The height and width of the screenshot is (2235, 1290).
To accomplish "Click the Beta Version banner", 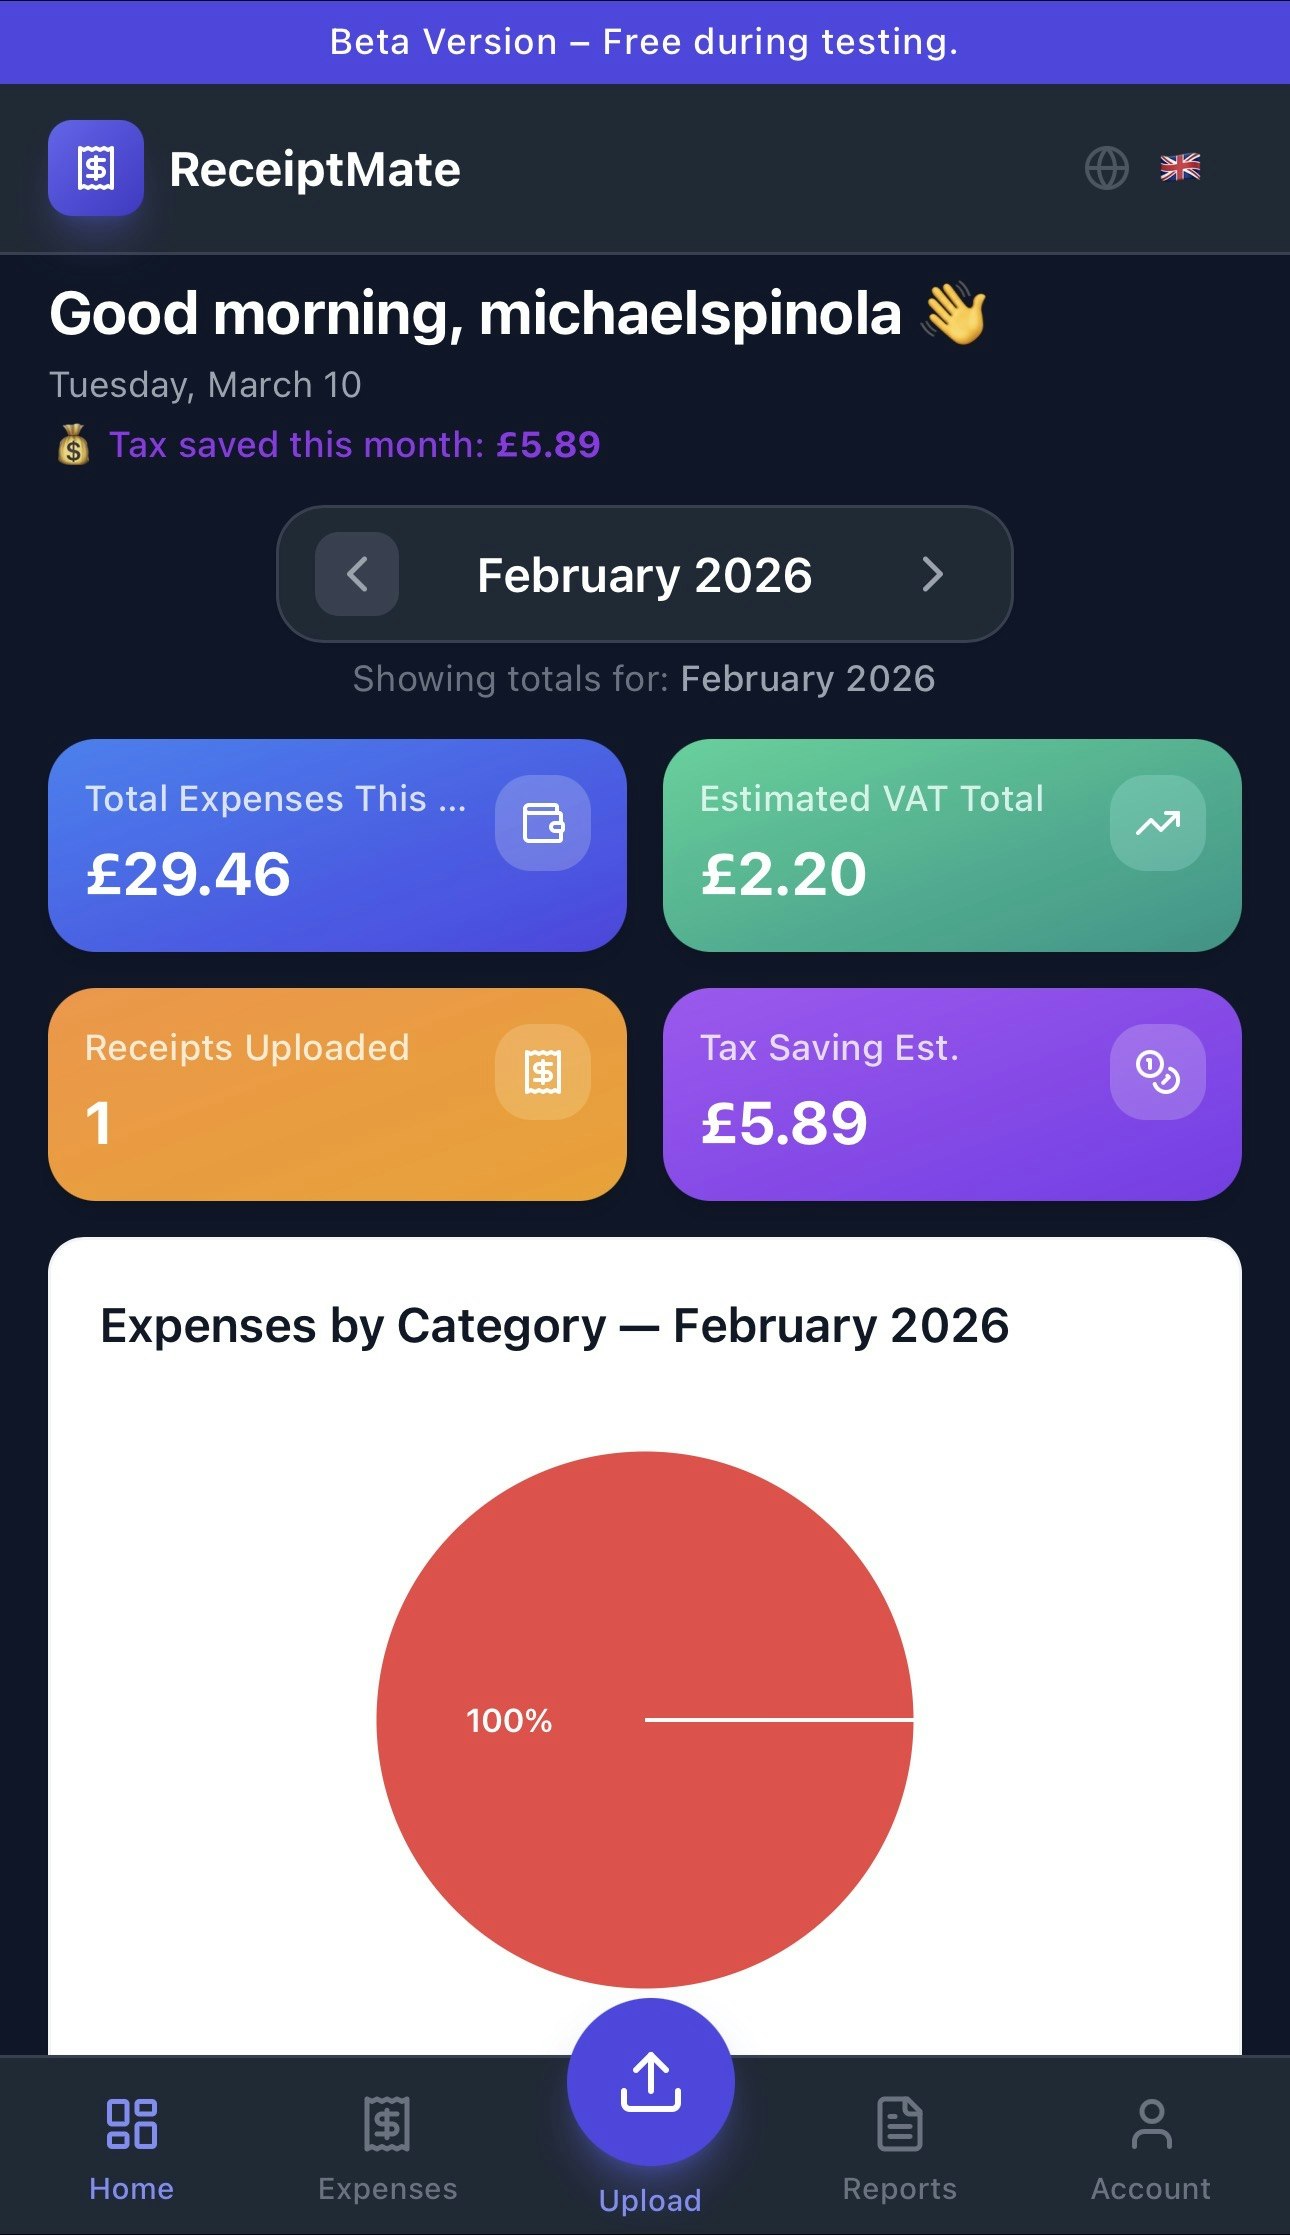I will coord(645,42).
